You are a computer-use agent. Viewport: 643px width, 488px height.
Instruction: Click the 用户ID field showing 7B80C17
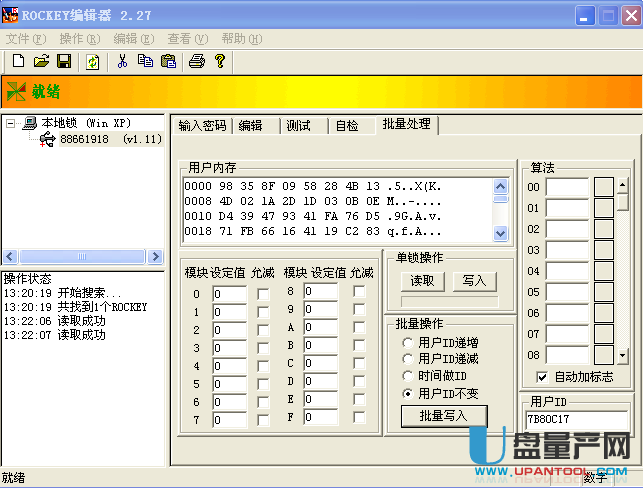pyautogui.click(x=576, y=420)
